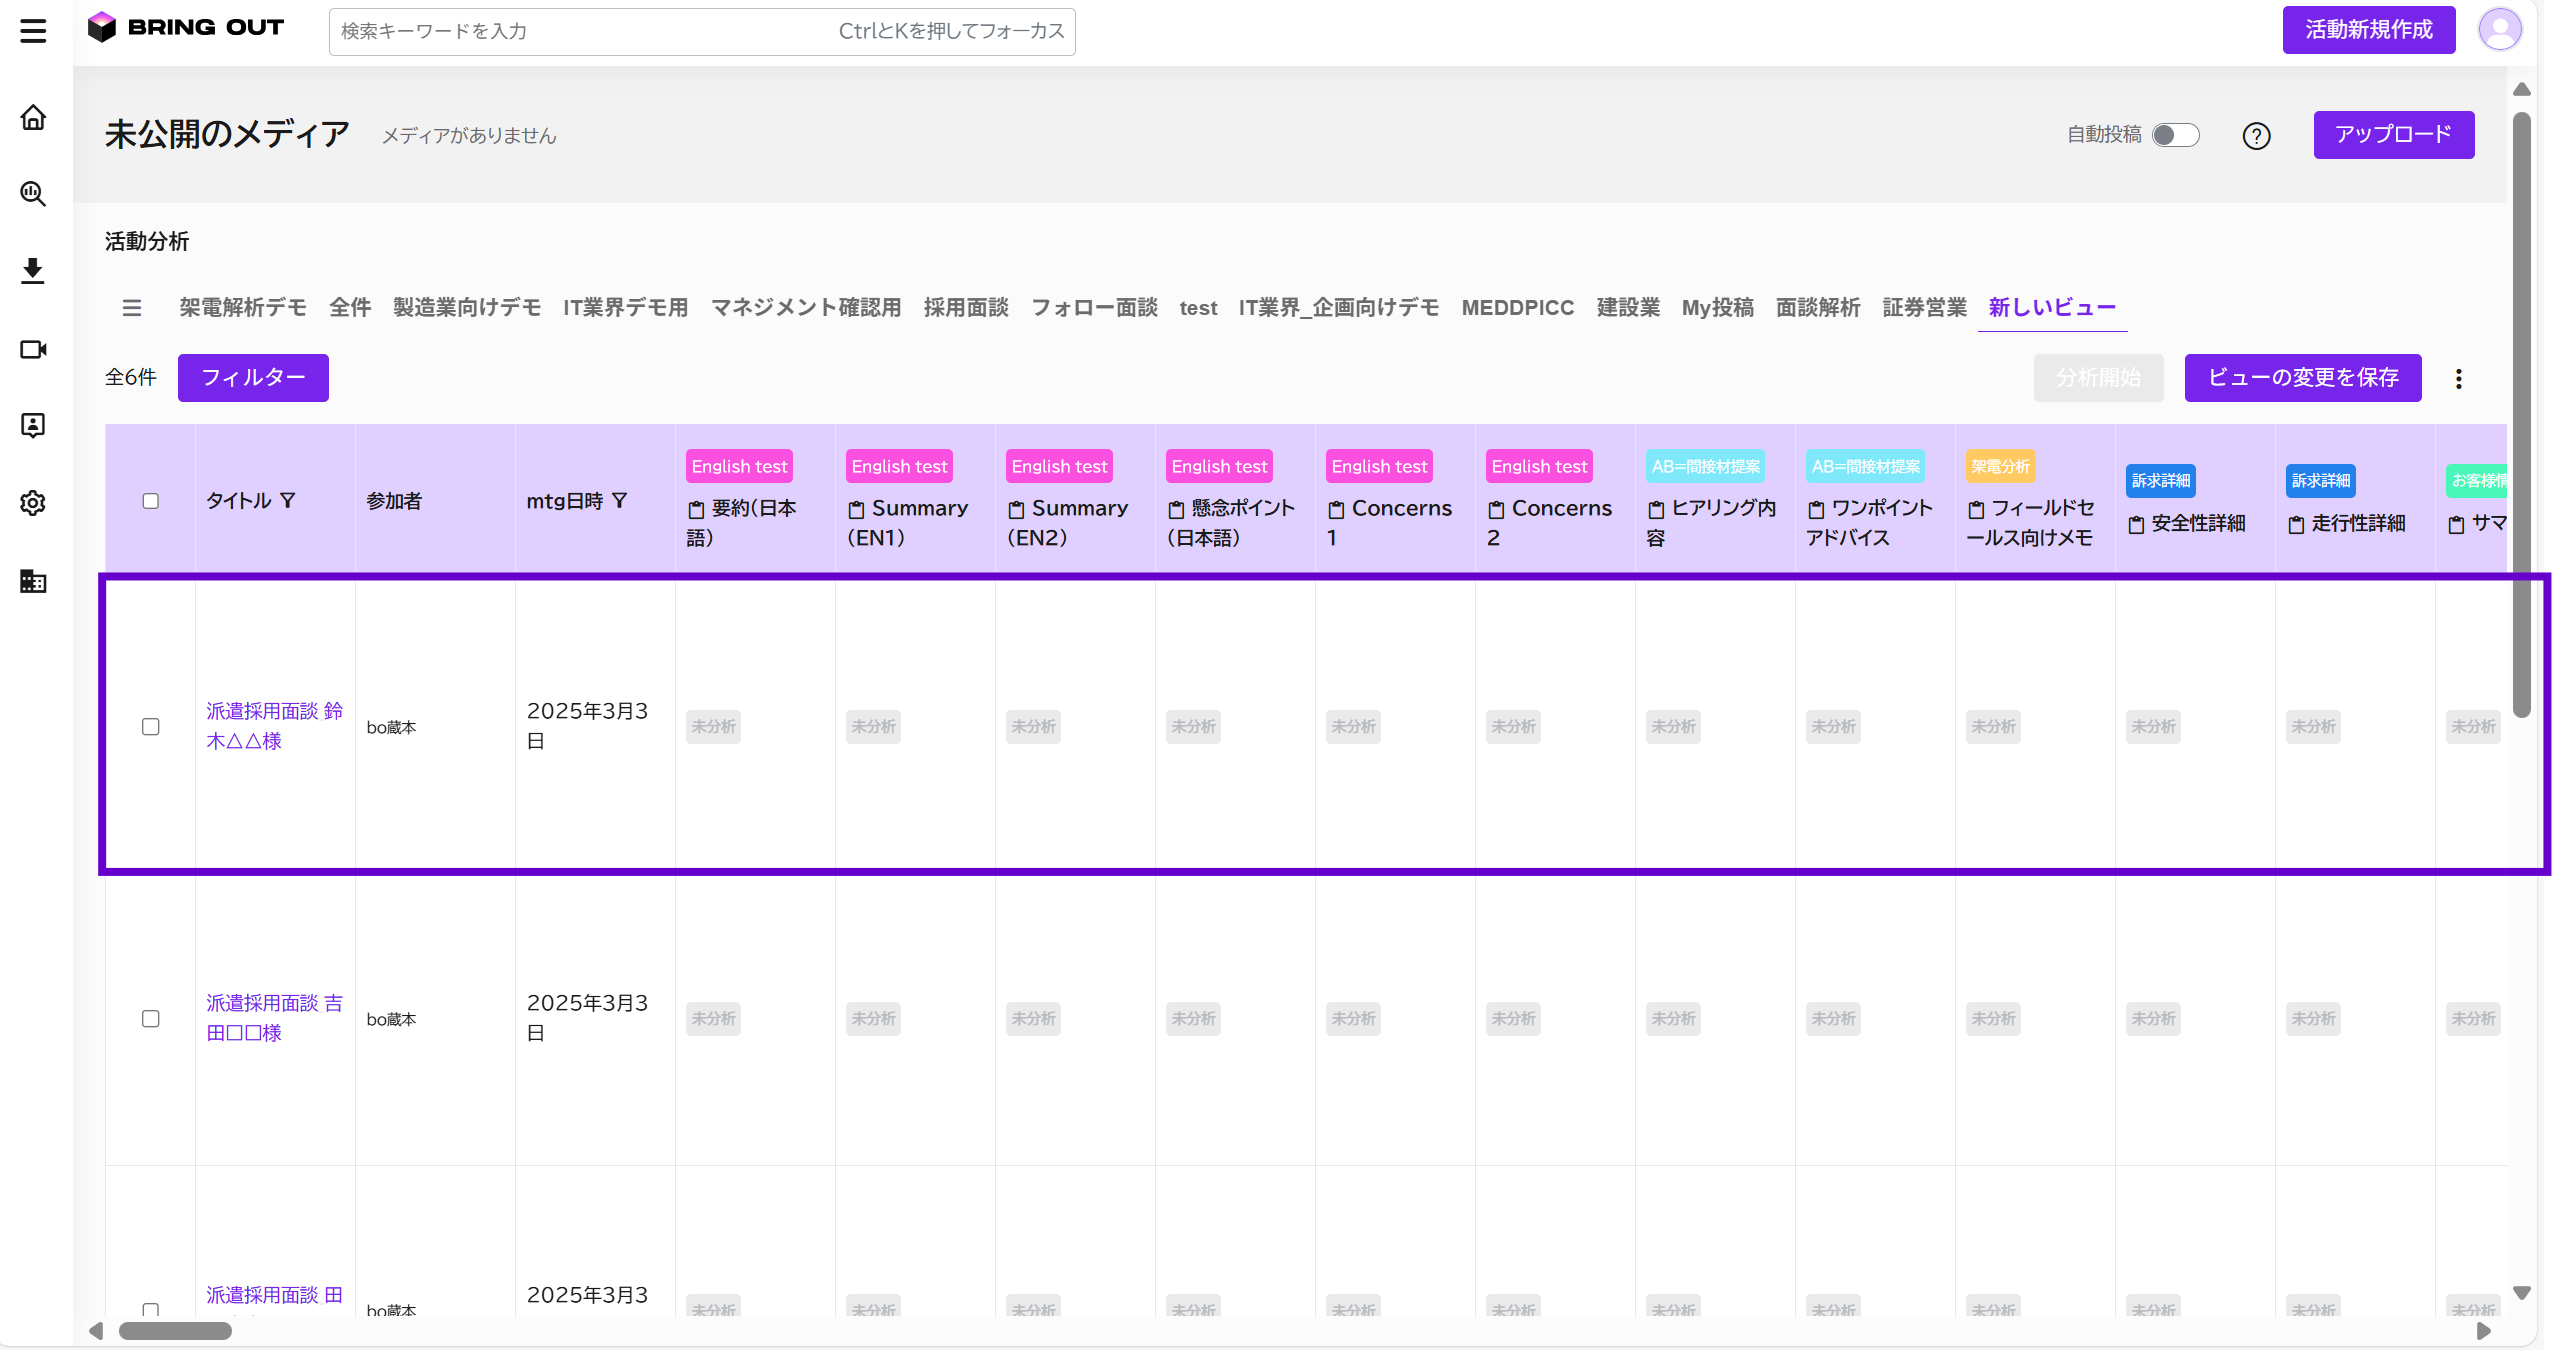2552x1350 pixels.
Task: Open the hamburger menu at top left
Action: 33,31
